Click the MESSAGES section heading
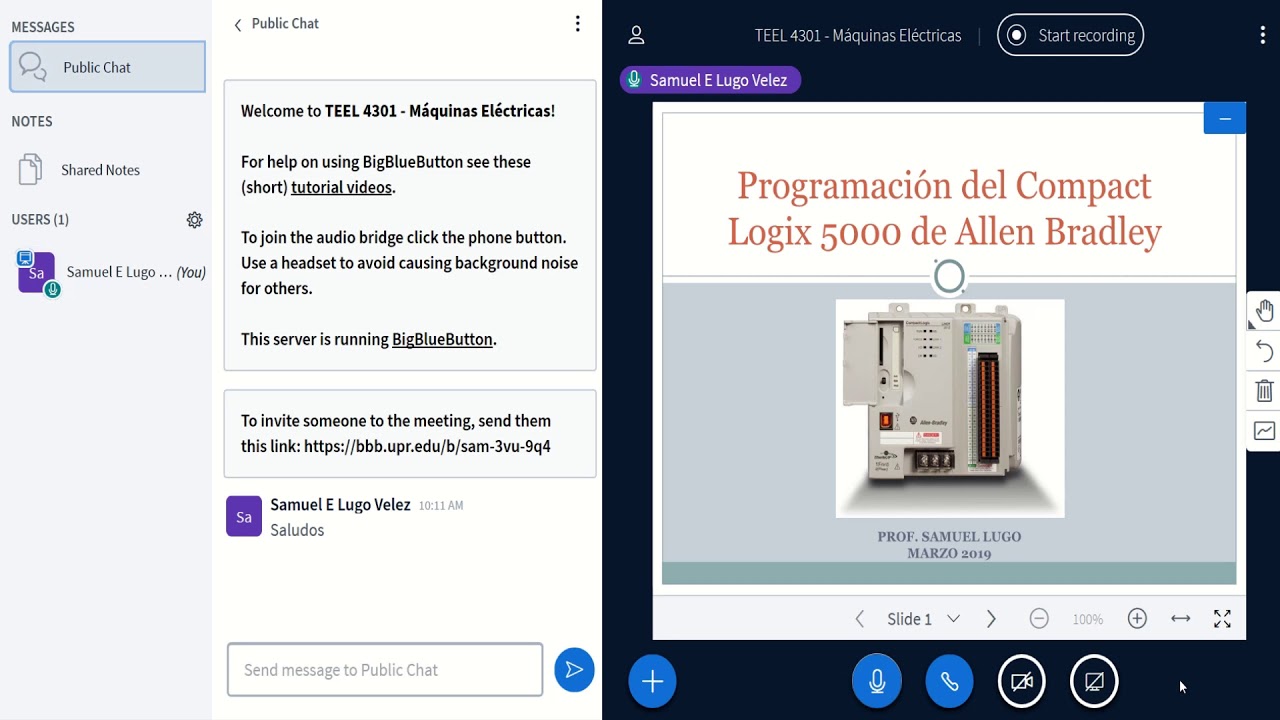 [x=43, y=27]
